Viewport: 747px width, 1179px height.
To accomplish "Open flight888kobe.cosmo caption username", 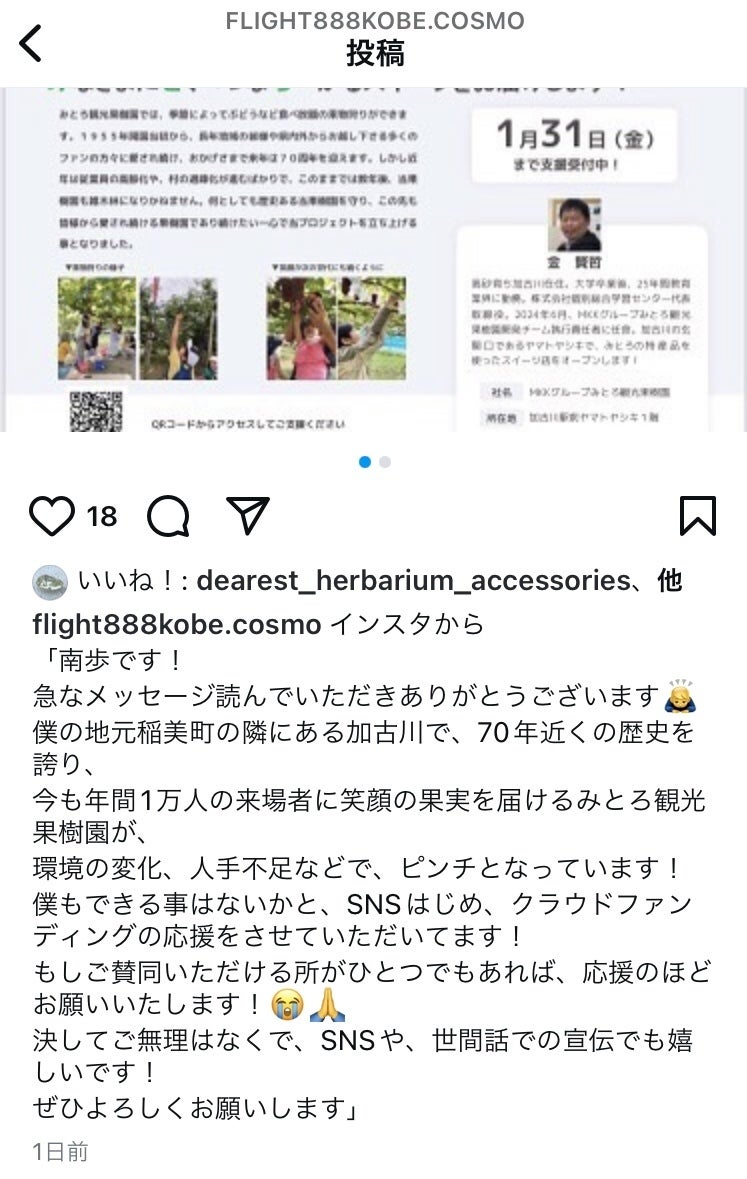I will pyautogui.click(x=177, y=623).
